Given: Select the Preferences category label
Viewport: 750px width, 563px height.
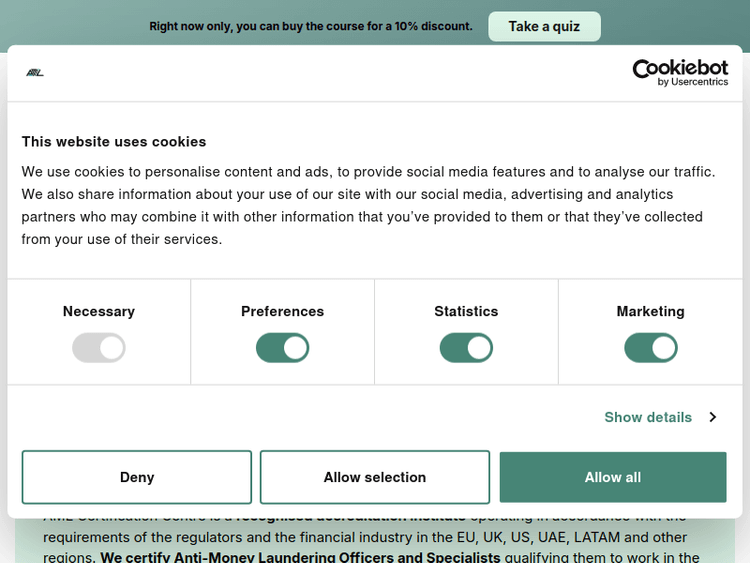Looking at the screenshot, I should [283, 311].
